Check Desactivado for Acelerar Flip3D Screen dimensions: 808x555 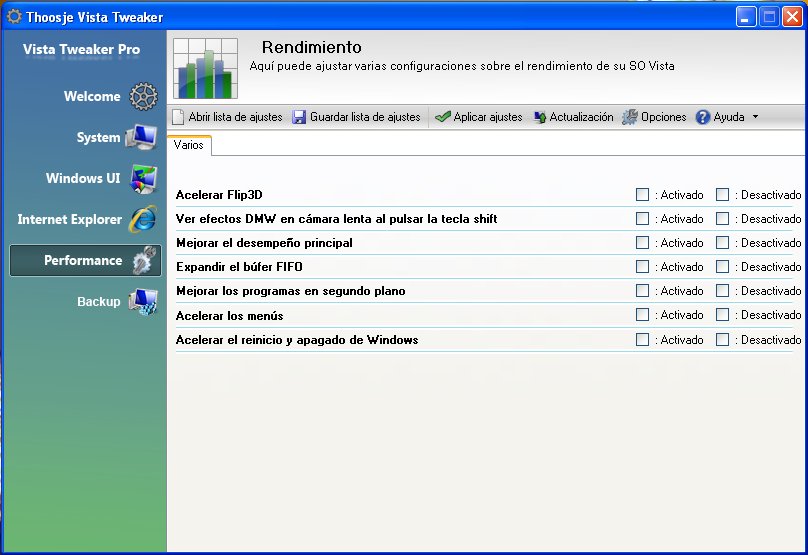pyautogui.click(x=722, y=194)
